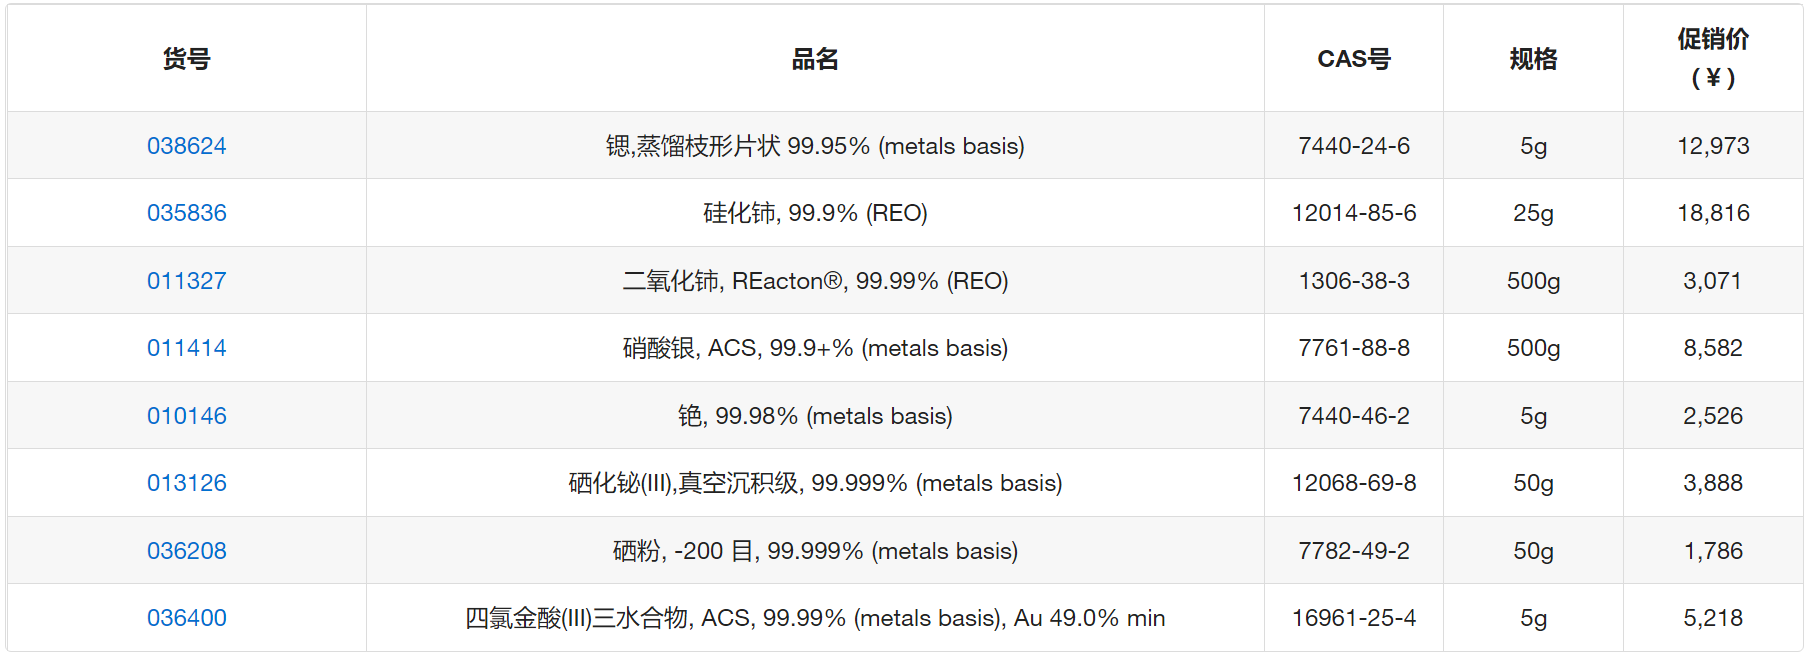Click CAS number 16961-25-4
Image resolution: width=1811 pixels, height=663 pixels.
[1353, 618]
